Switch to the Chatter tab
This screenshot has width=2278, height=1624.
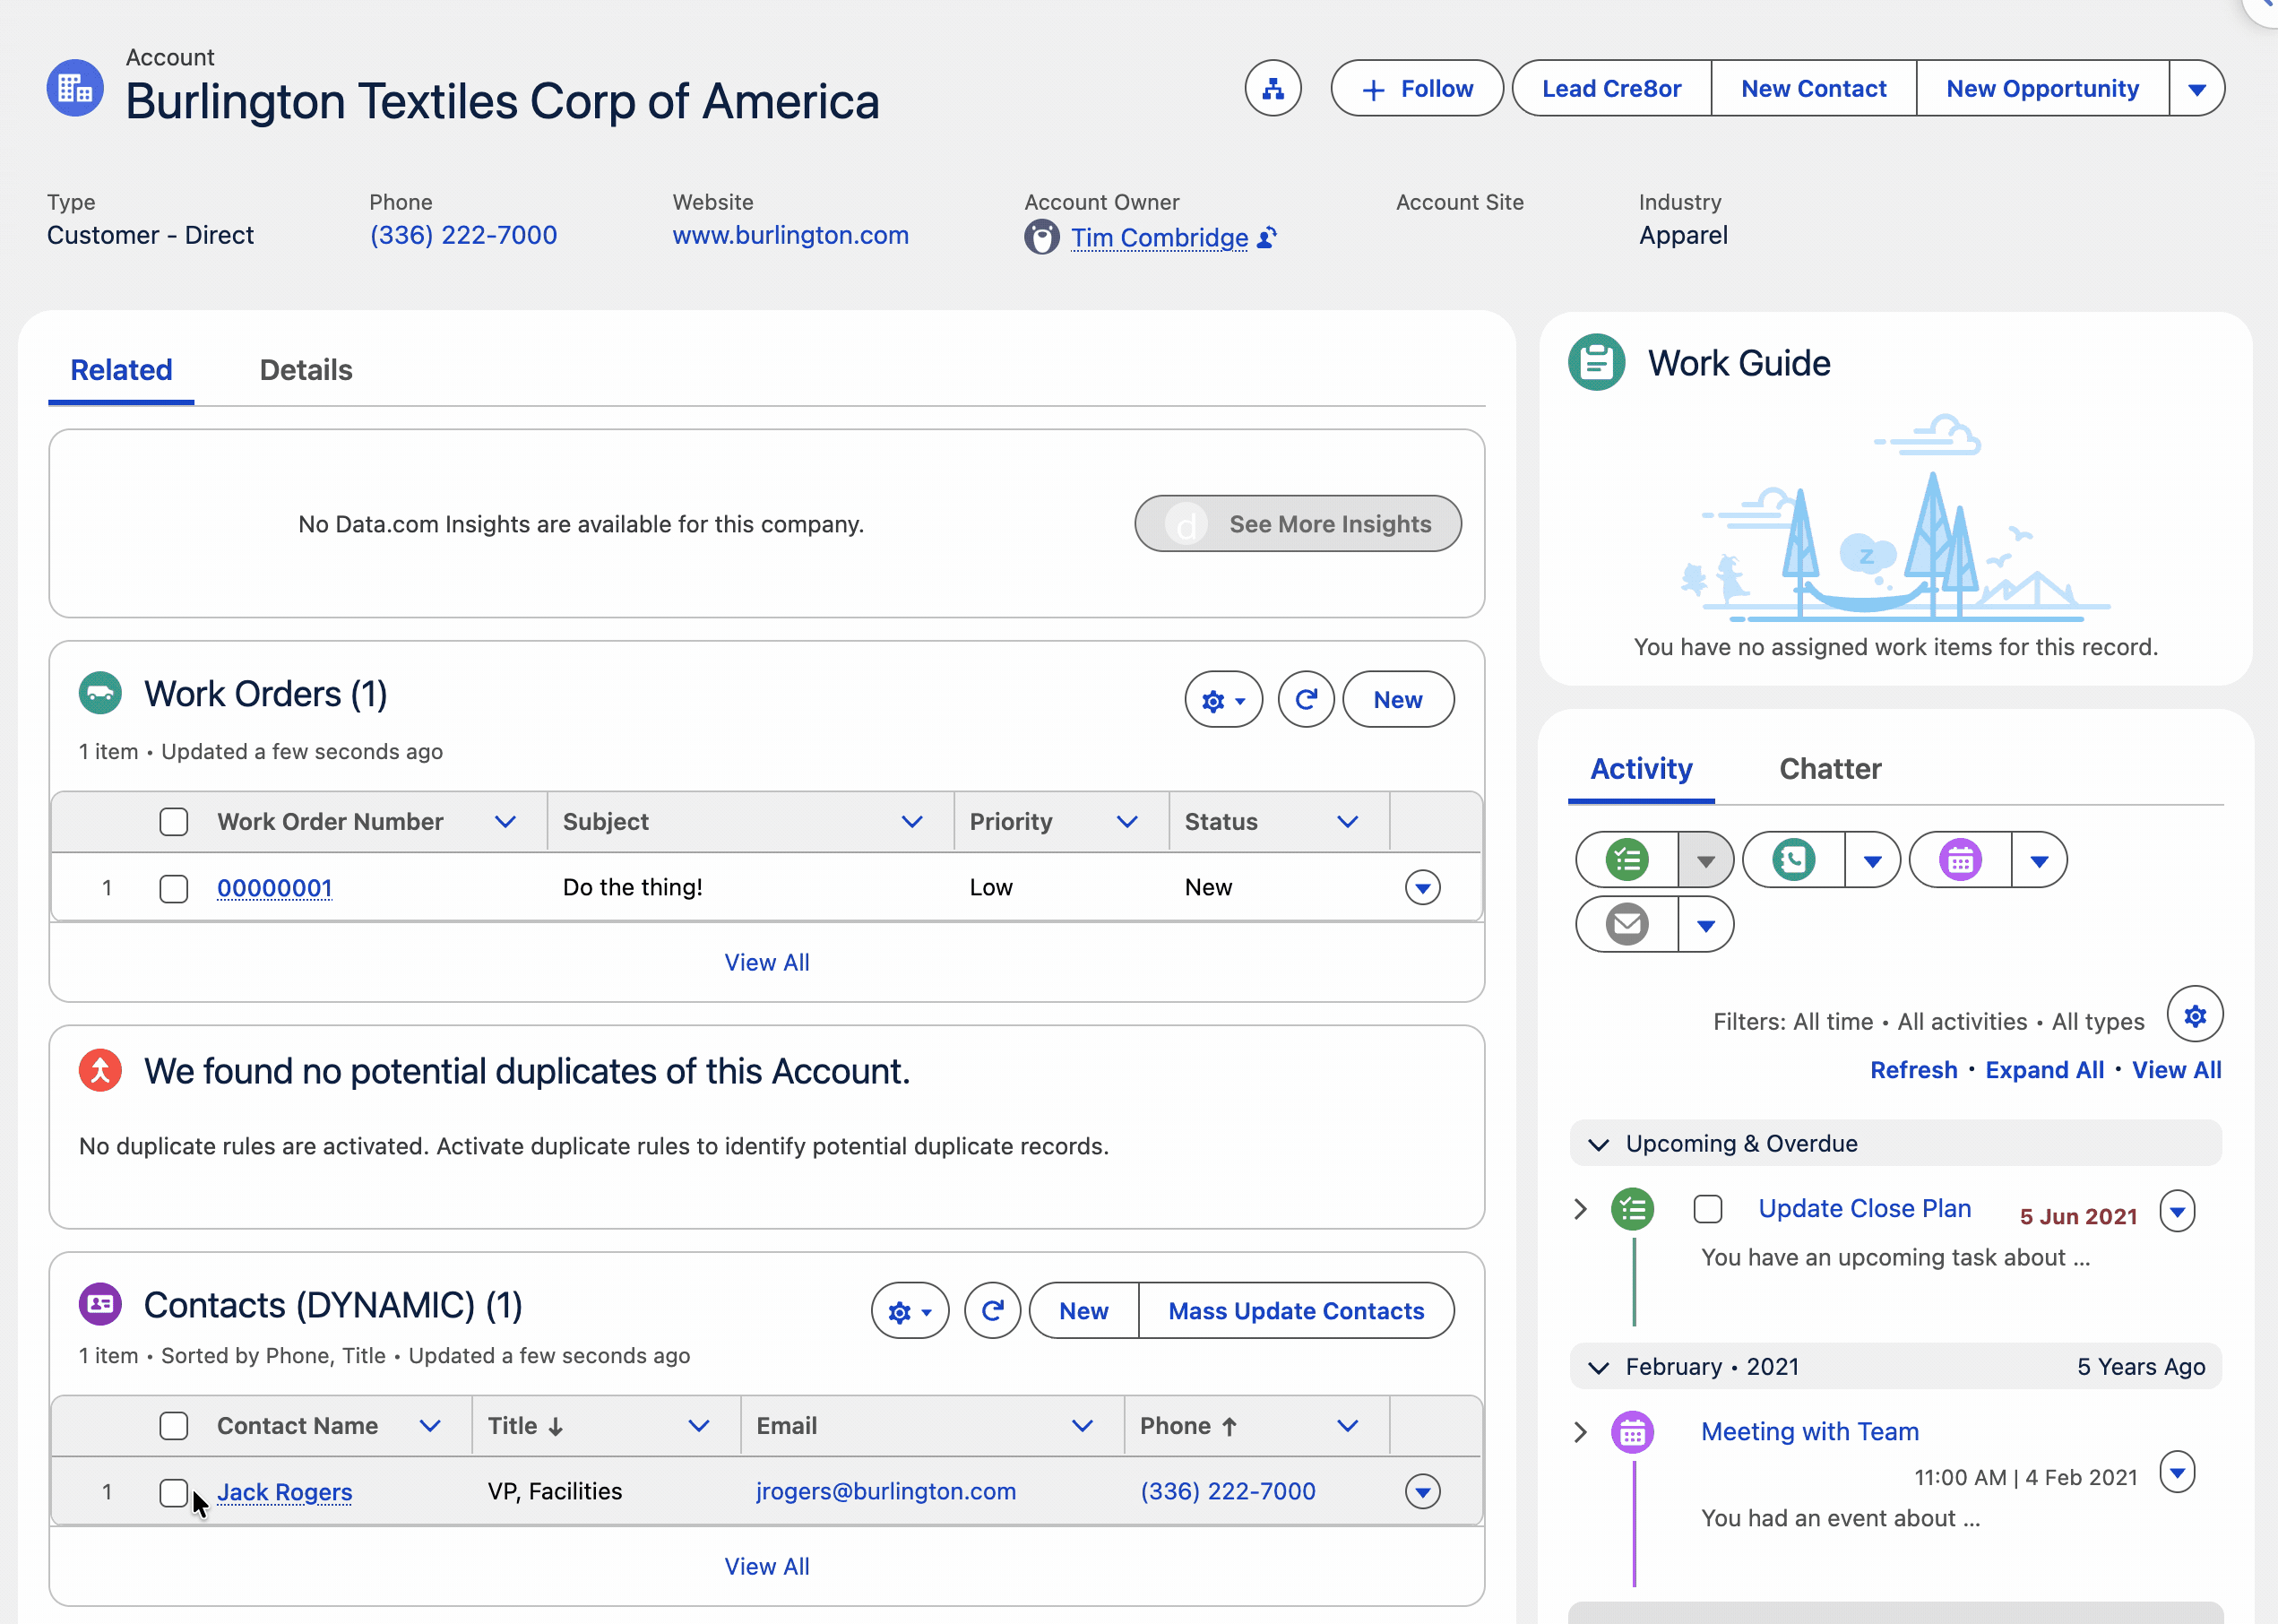pyautogui.click(x=1829, y=769)
